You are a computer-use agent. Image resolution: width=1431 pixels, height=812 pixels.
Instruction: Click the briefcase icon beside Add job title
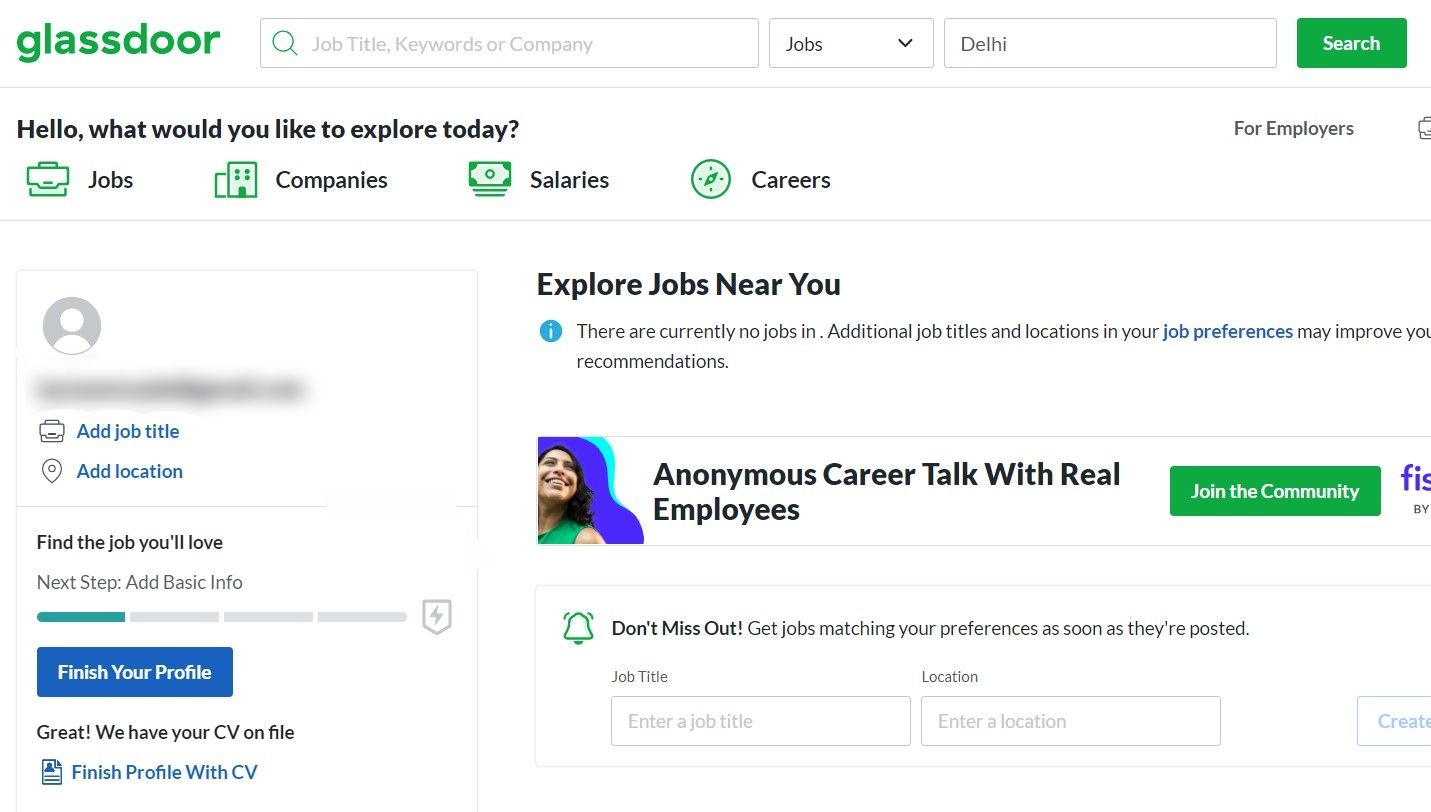click(x=51, y=430)
